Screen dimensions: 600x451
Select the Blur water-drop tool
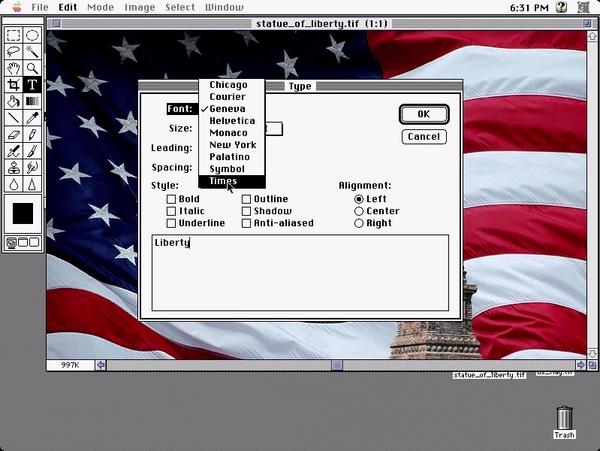(14, 184)
